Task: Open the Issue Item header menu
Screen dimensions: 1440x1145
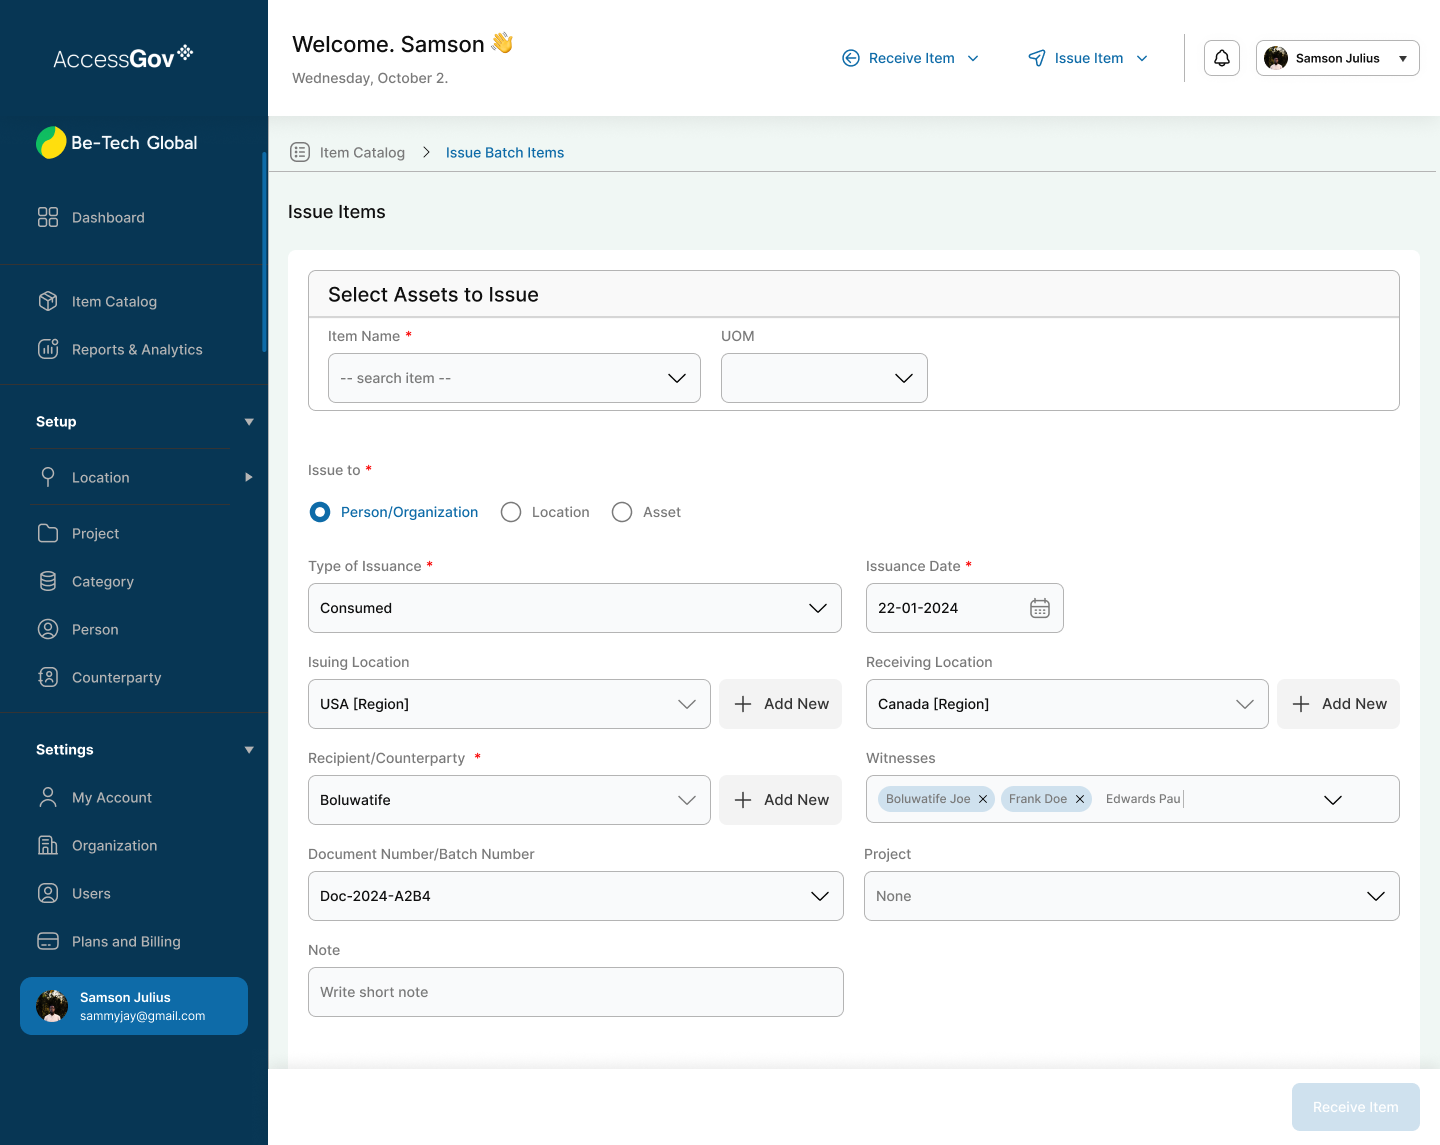Action: click(x=1089, y=58)
